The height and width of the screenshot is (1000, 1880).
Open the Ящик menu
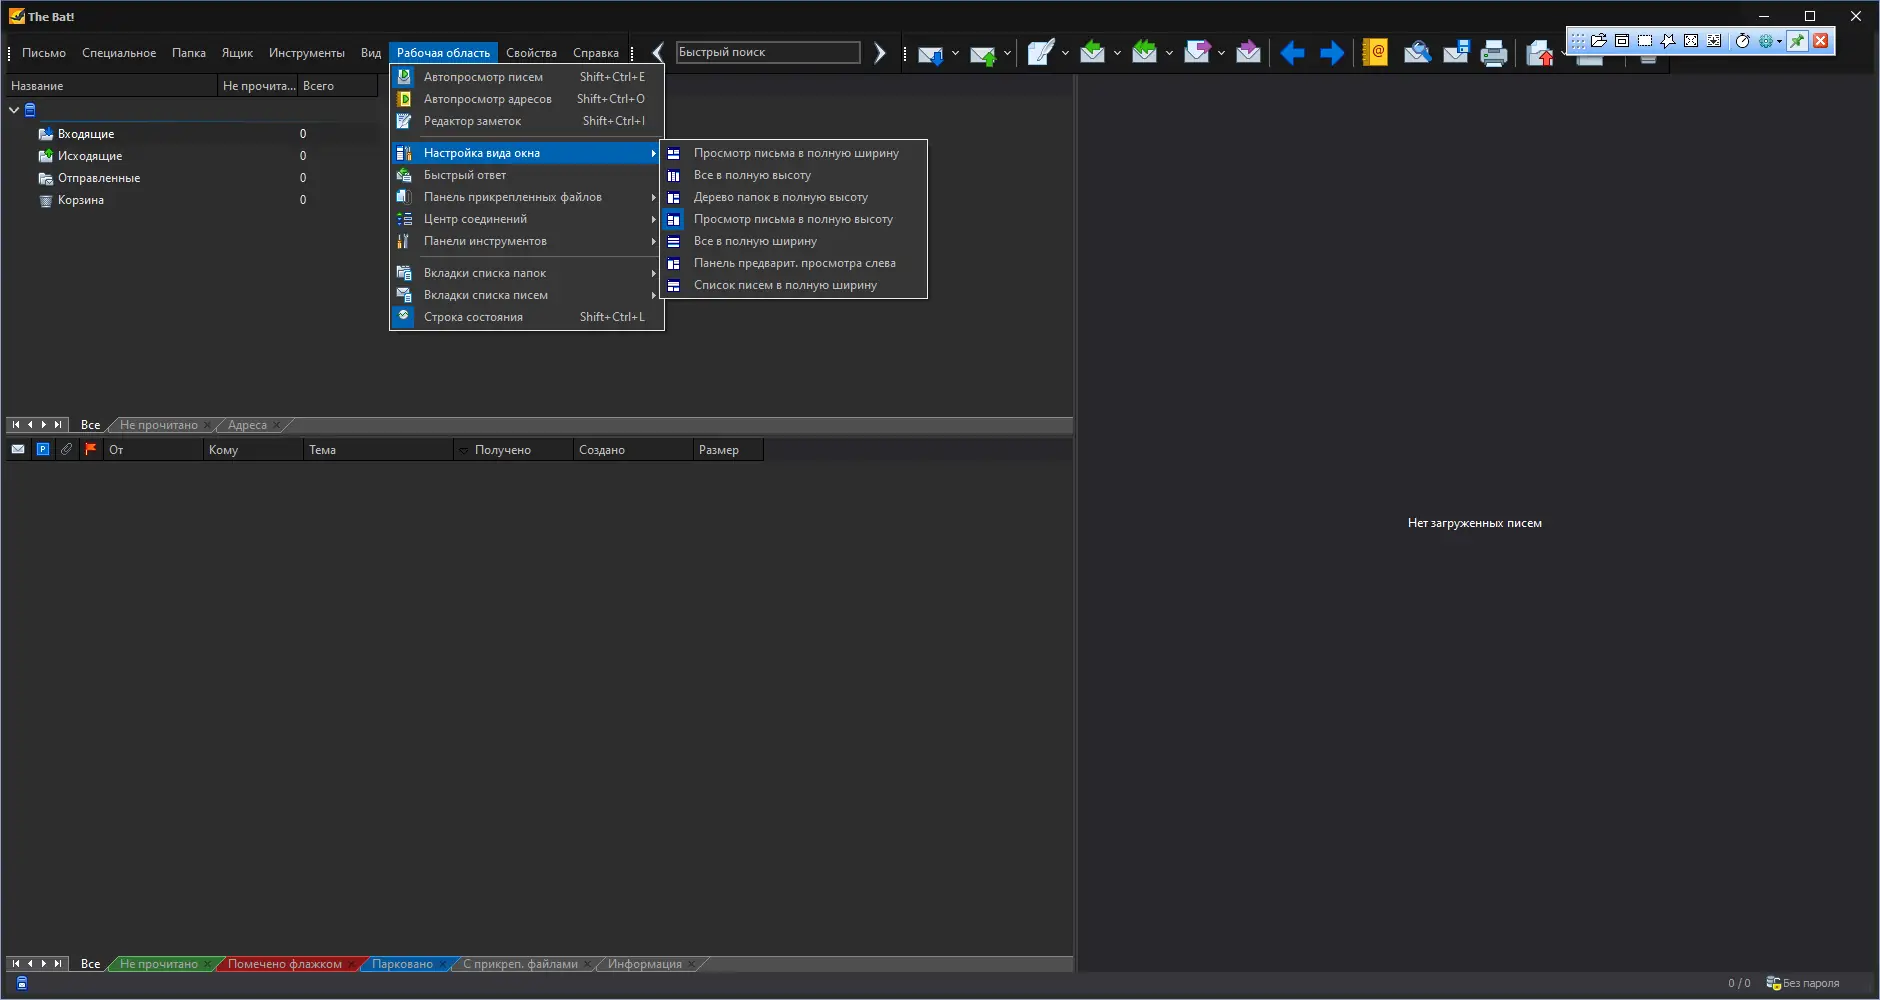[237, 53]
